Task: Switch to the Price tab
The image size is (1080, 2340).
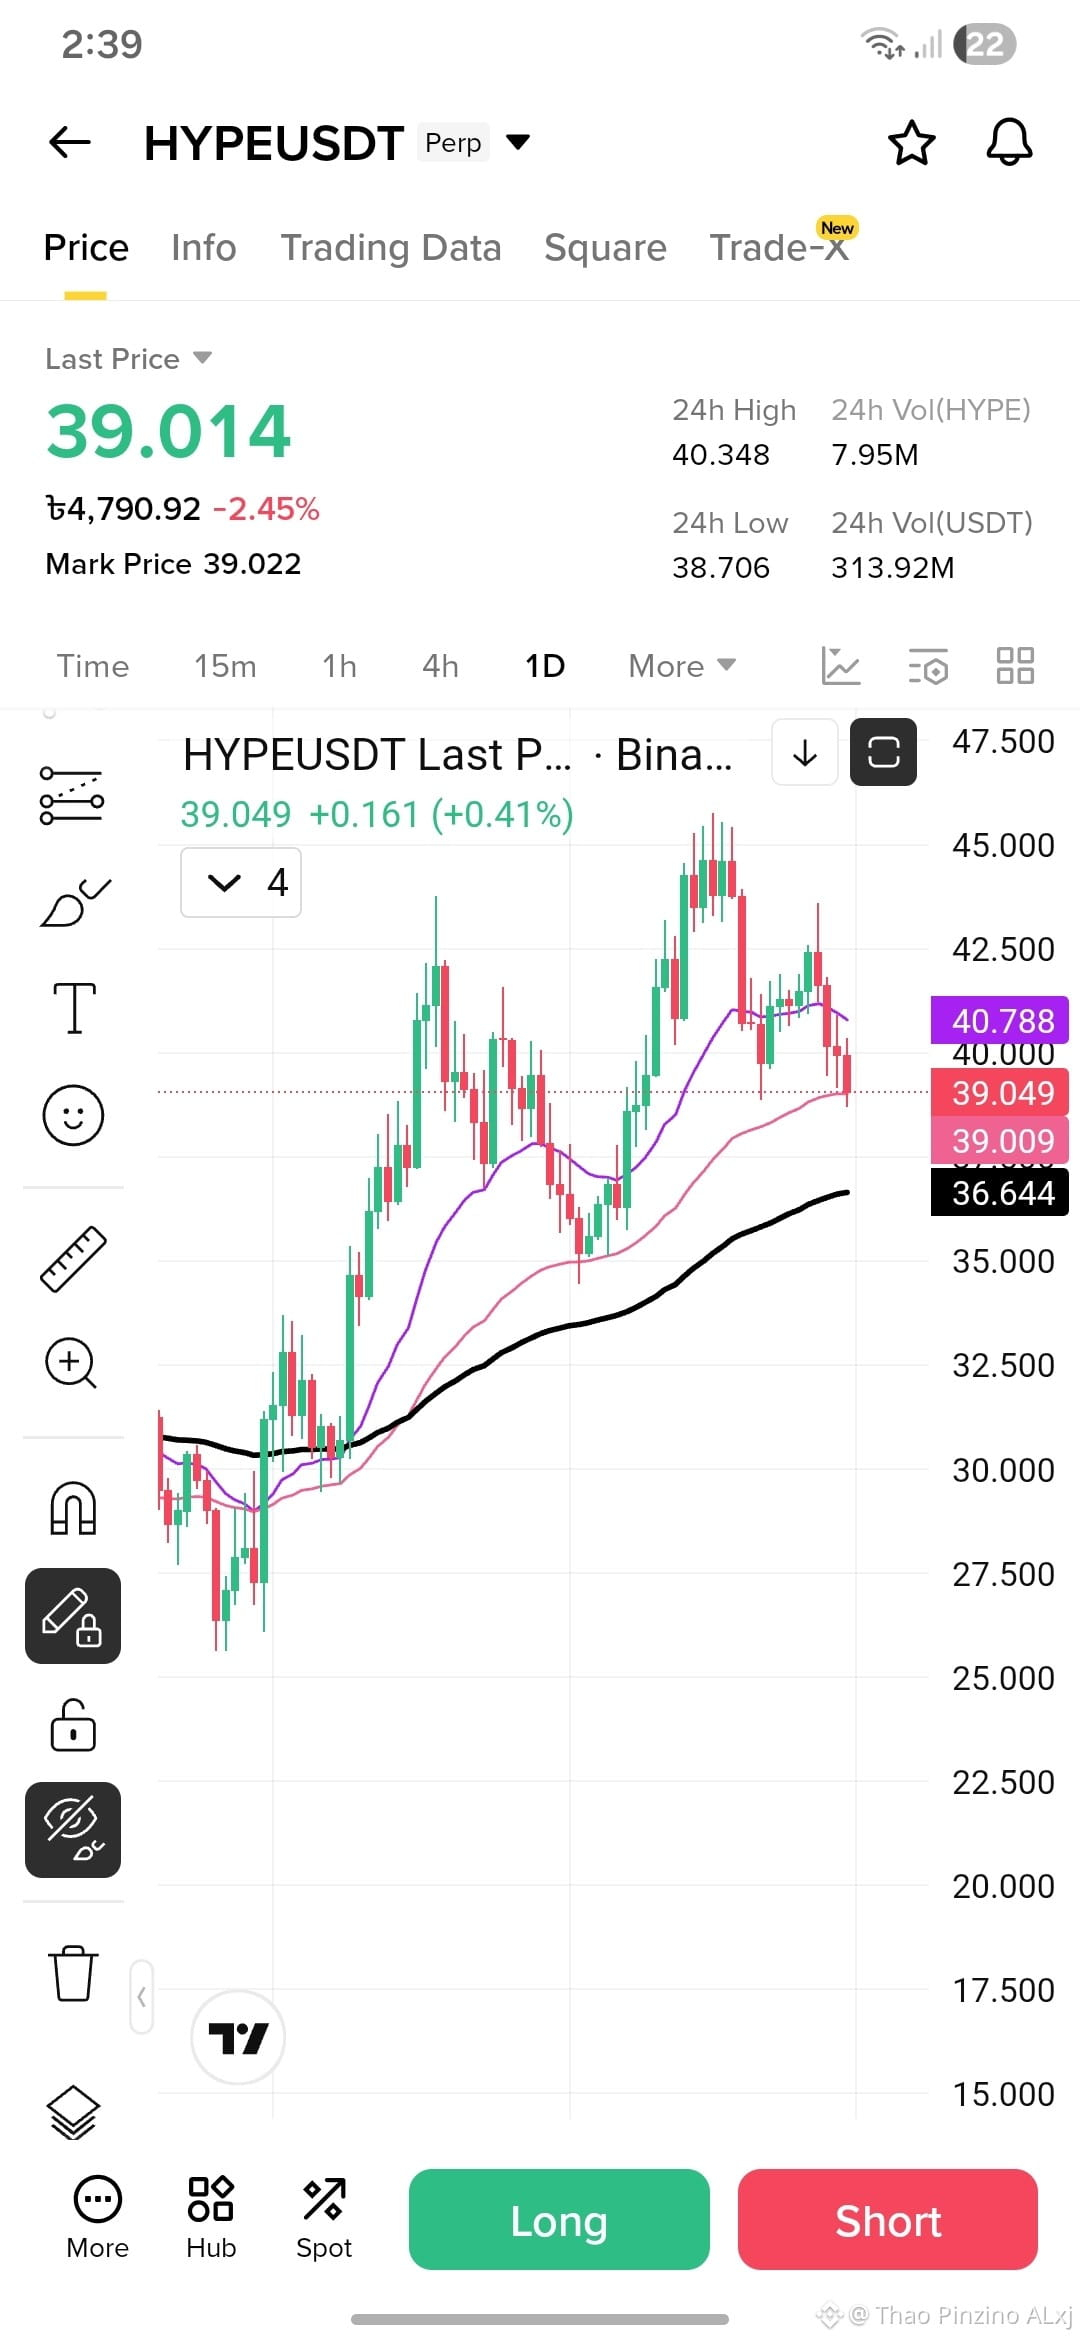Action: click(x=86, y=248)
